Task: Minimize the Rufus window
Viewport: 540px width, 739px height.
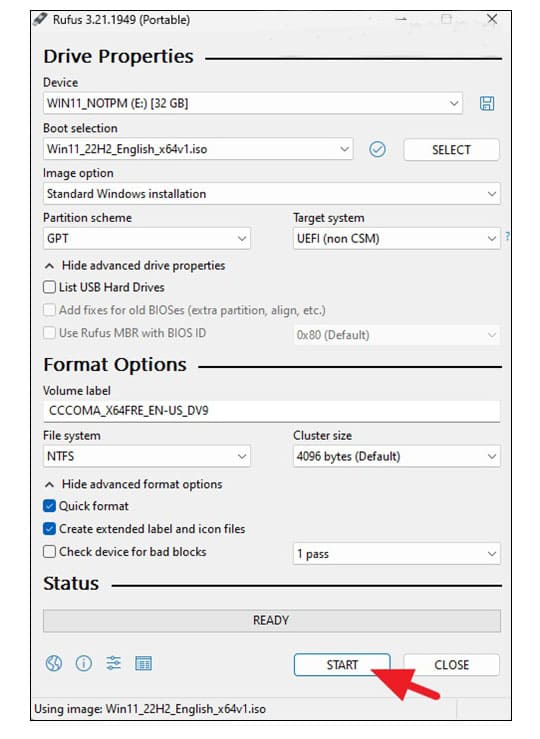Action: point(401,19)
